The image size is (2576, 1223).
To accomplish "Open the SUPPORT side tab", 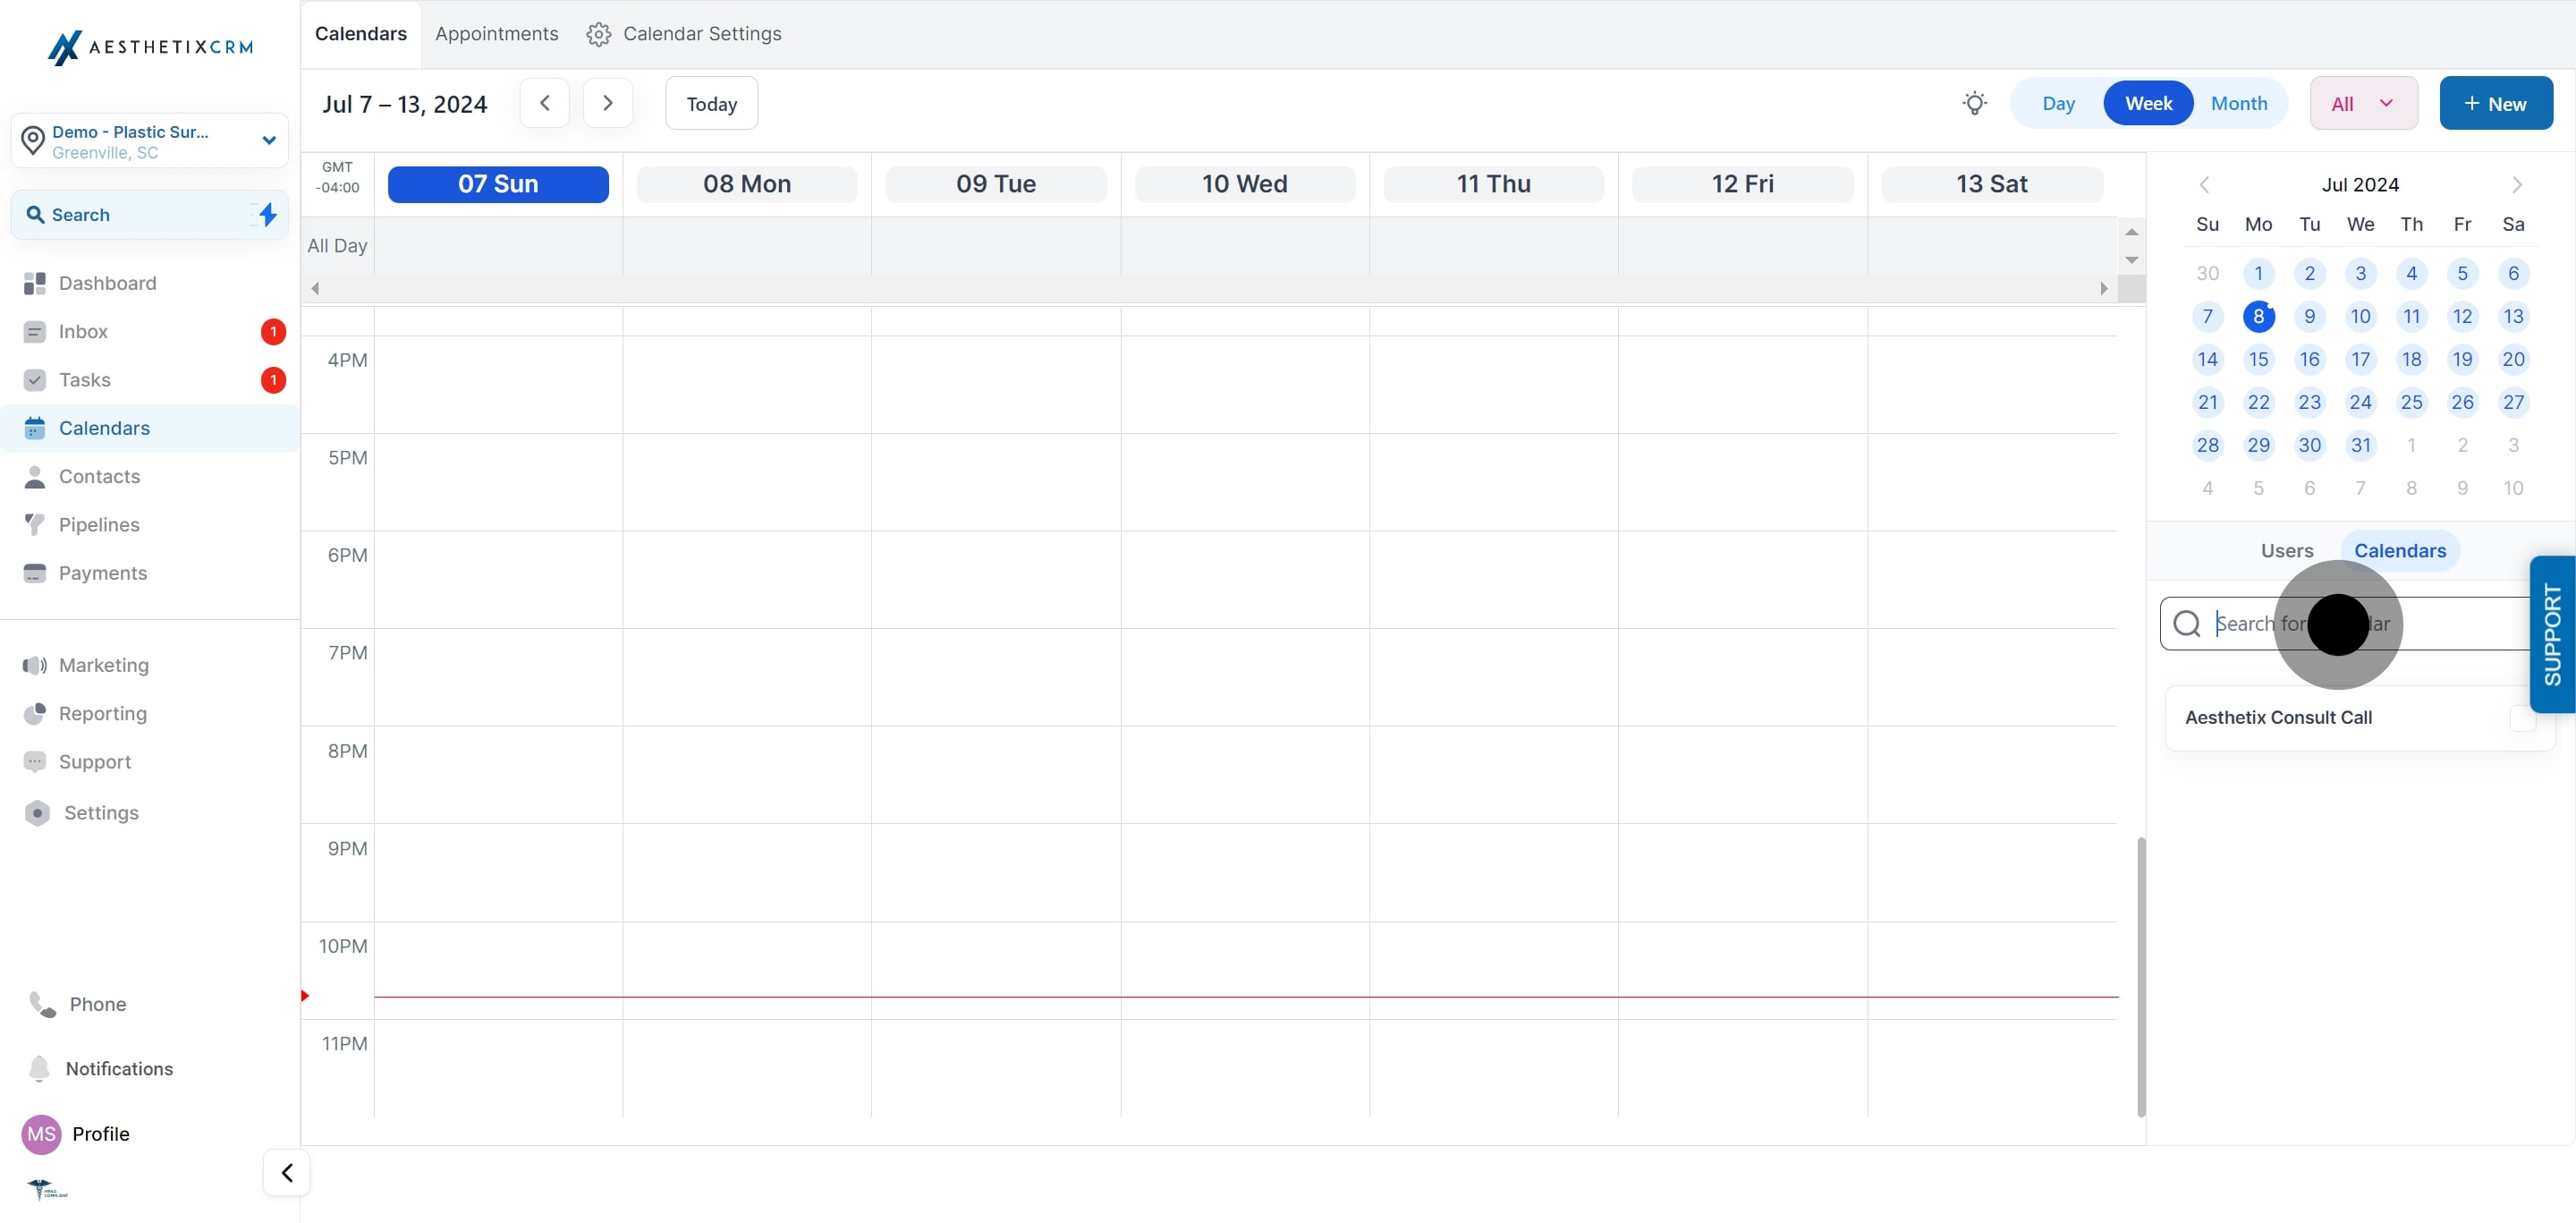I will (2552, 634).
